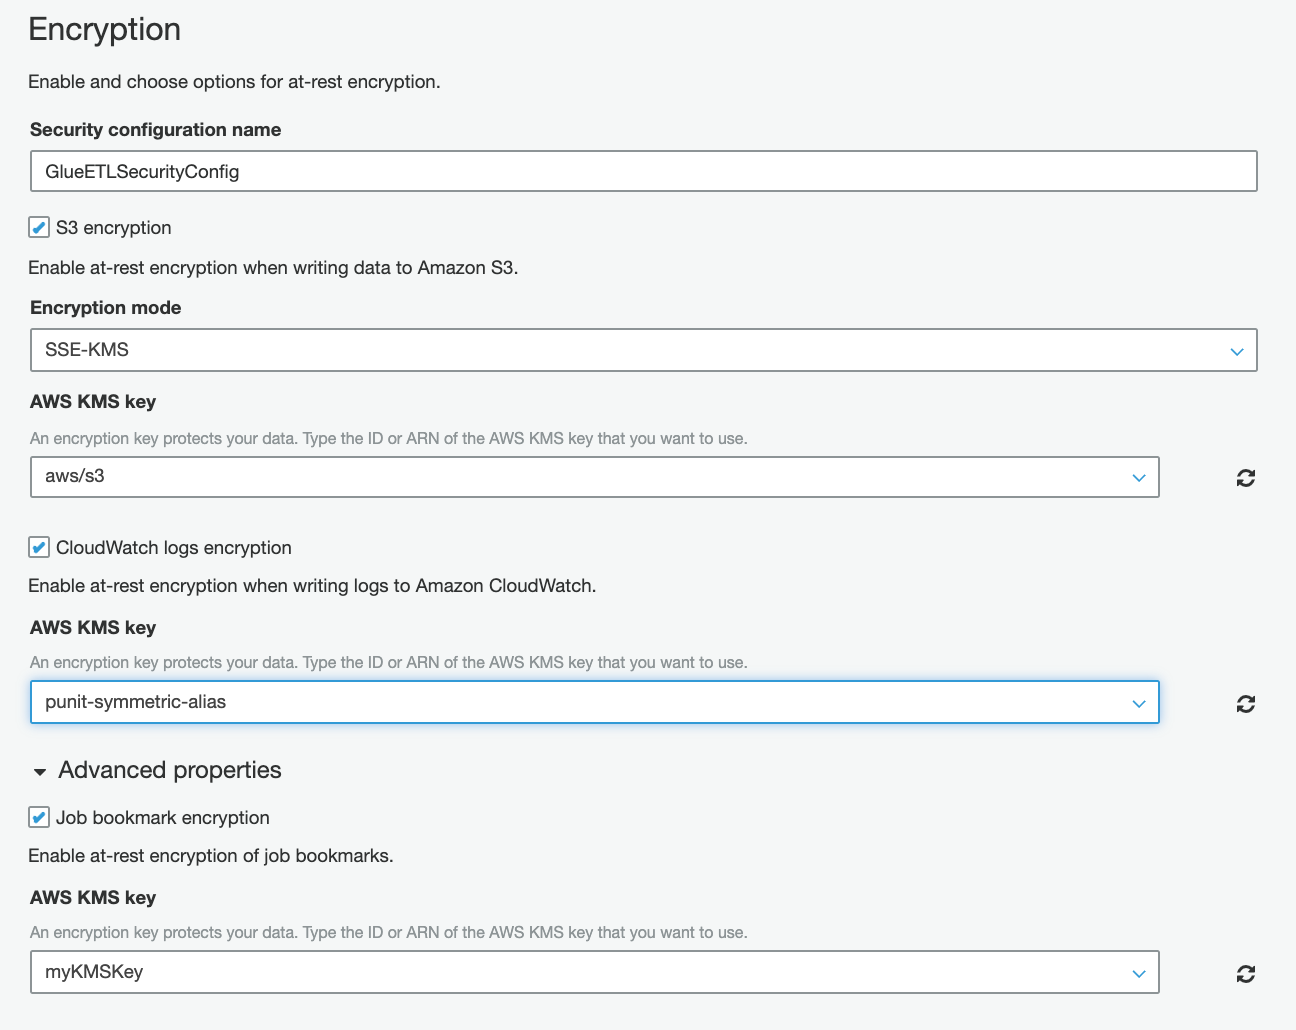Open the aws/s3 KMS key dropdown
This screenshot has height=1030, width=1296.
[x=580, y=477]
